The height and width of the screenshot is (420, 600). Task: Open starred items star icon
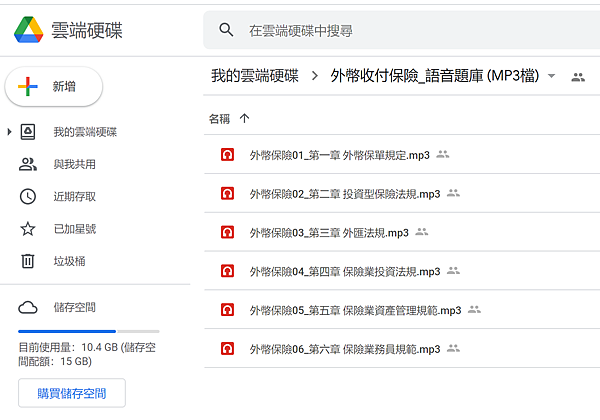(28, 229)
